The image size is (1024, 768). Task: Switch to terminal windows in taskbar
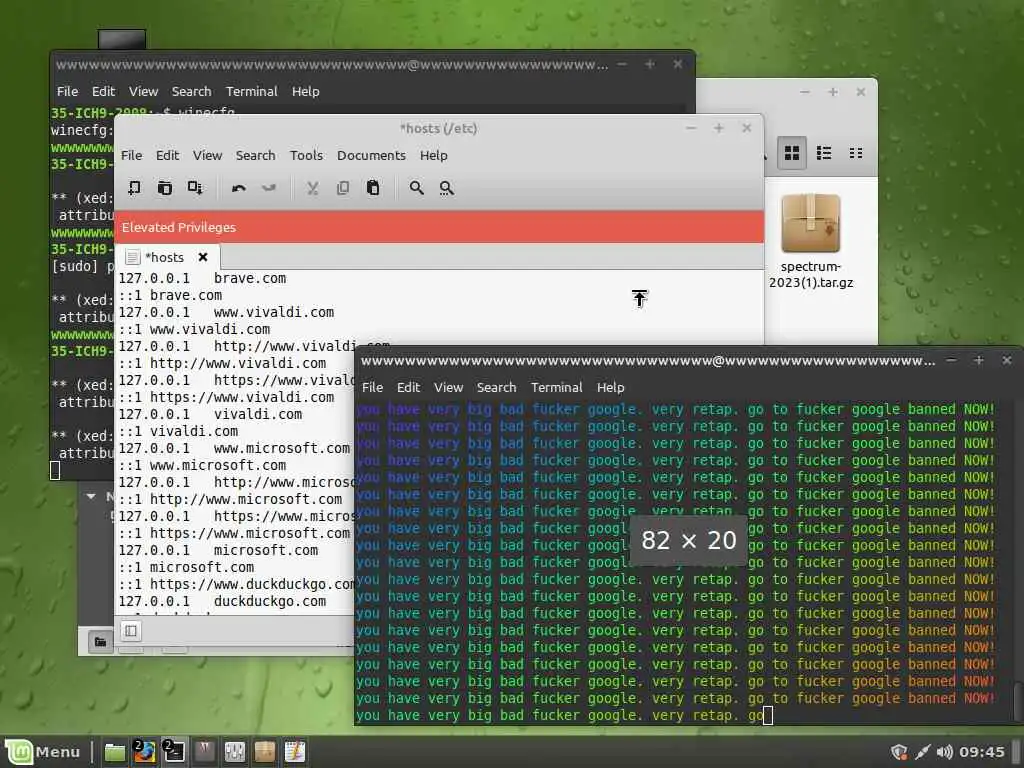pyautogui.click(x=174, y=752)
